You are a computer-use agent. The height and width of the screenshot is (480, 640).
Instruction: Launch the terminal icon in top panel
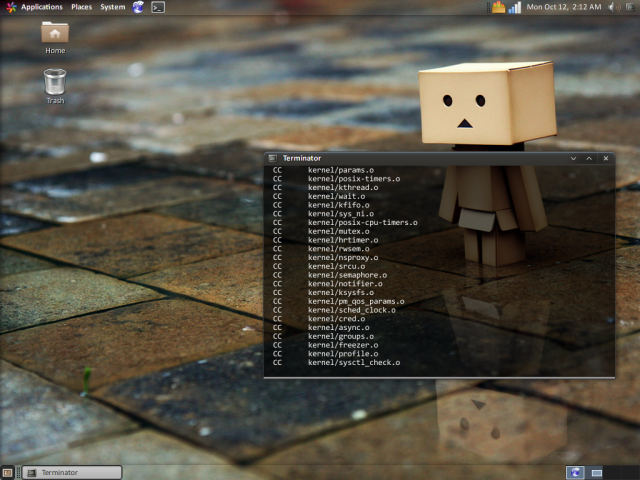[x=158, y=7]
